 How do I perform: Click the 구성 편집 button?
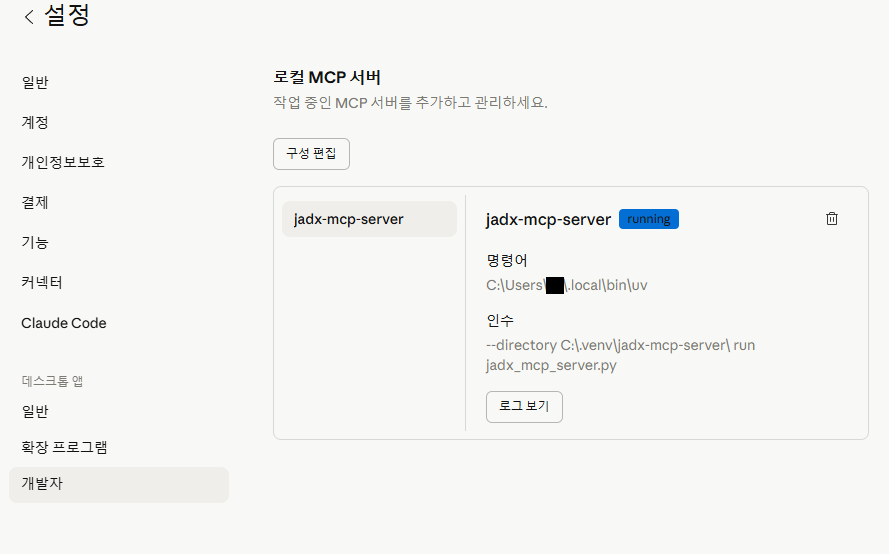tap(311, 154)
